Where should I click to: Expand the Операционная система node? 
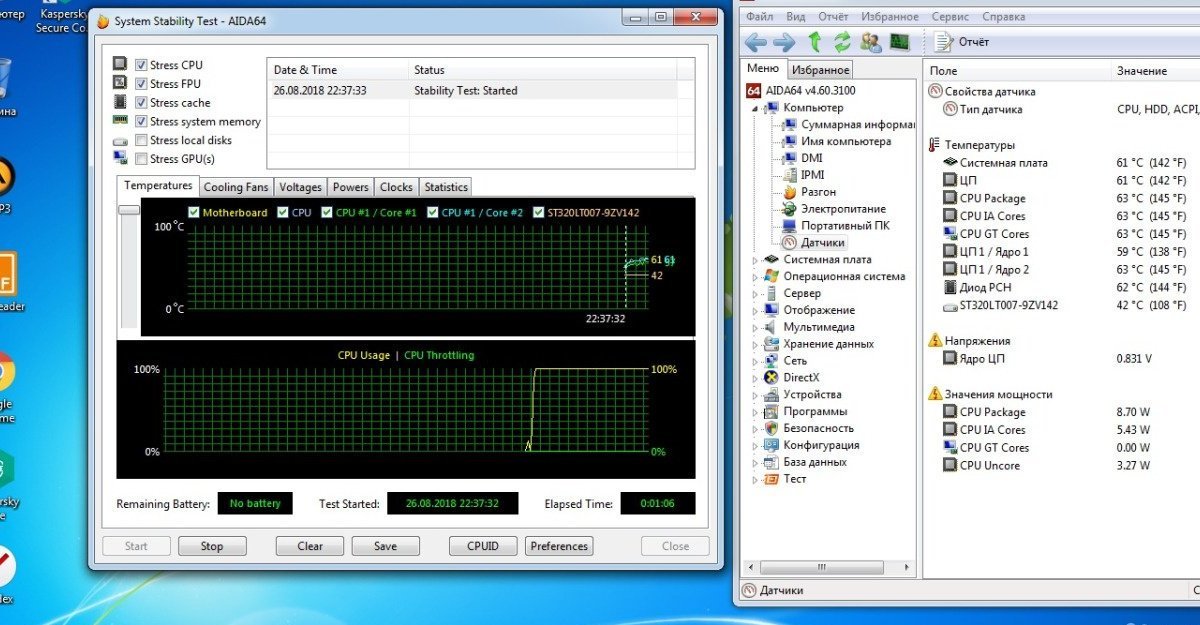(x=755, y=277)
